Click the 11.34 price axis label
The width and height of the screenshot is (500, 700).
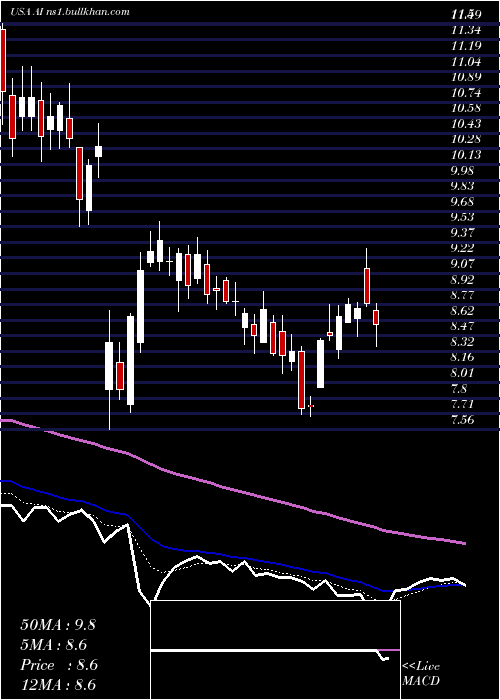pyautogui.click(x=466, y=30)
